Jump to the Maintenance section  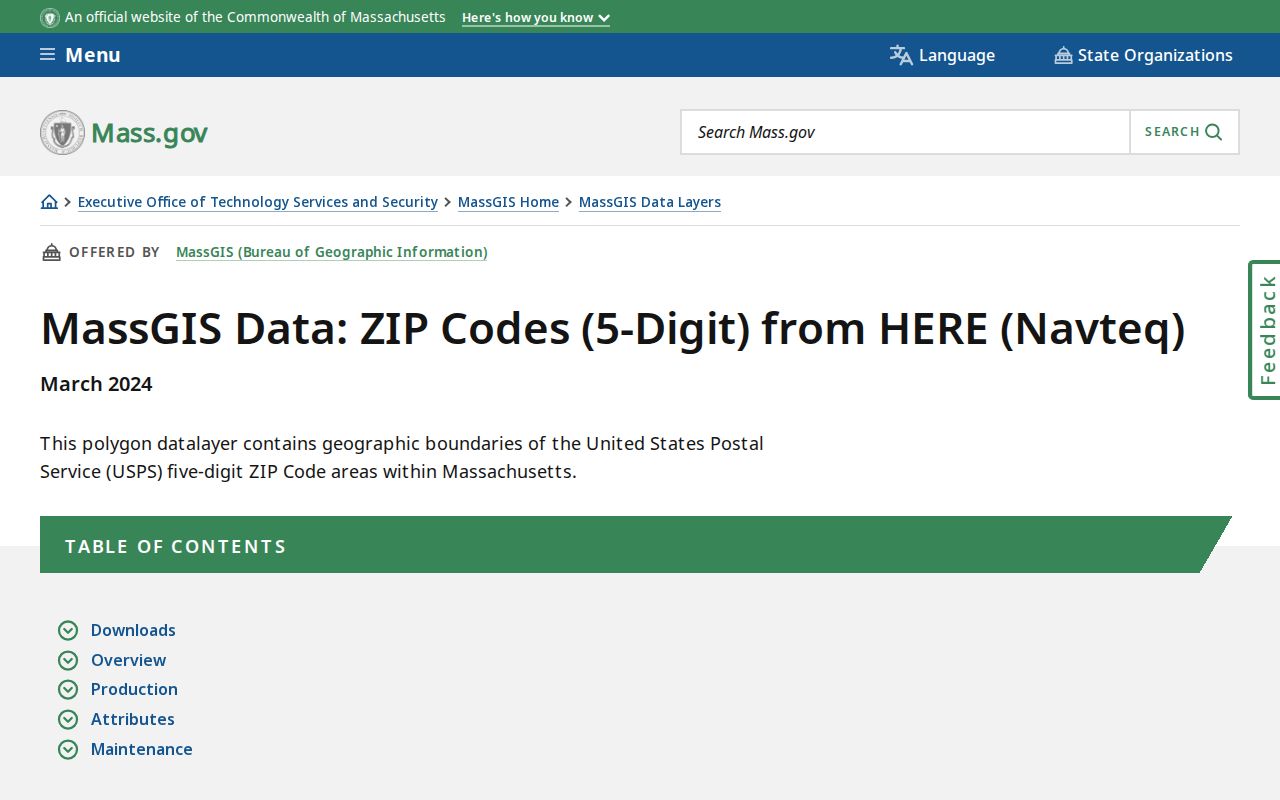(141, 749)
